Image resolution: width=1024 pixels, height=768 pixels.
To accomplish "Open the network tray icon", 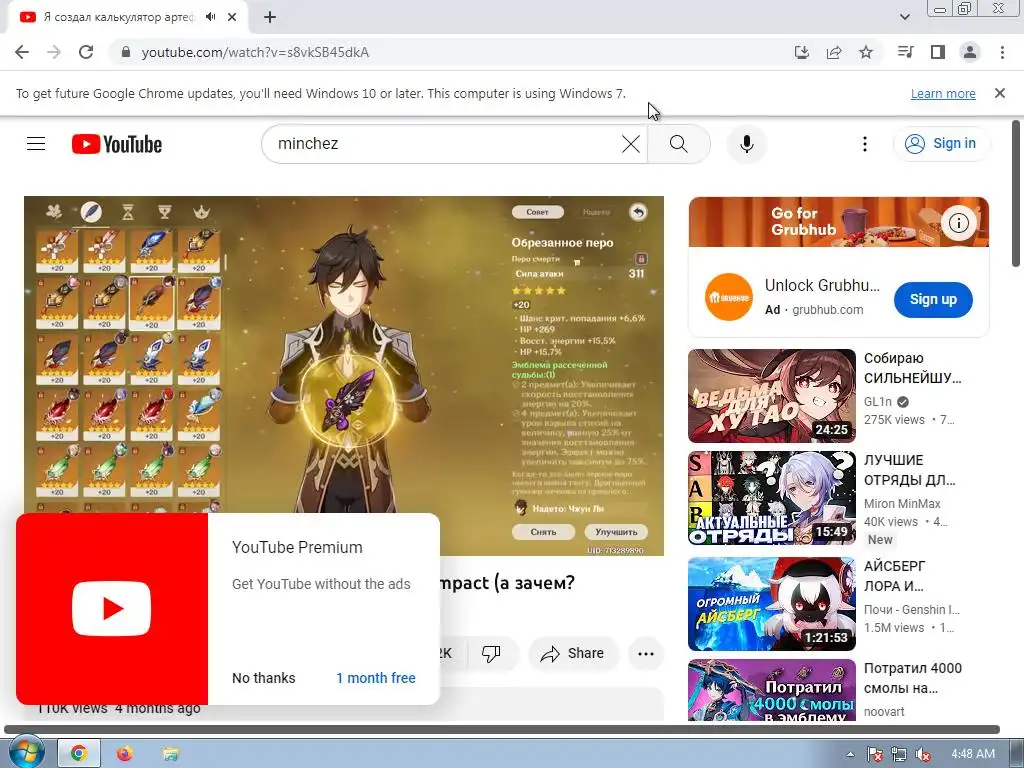I will pos(899,754).
